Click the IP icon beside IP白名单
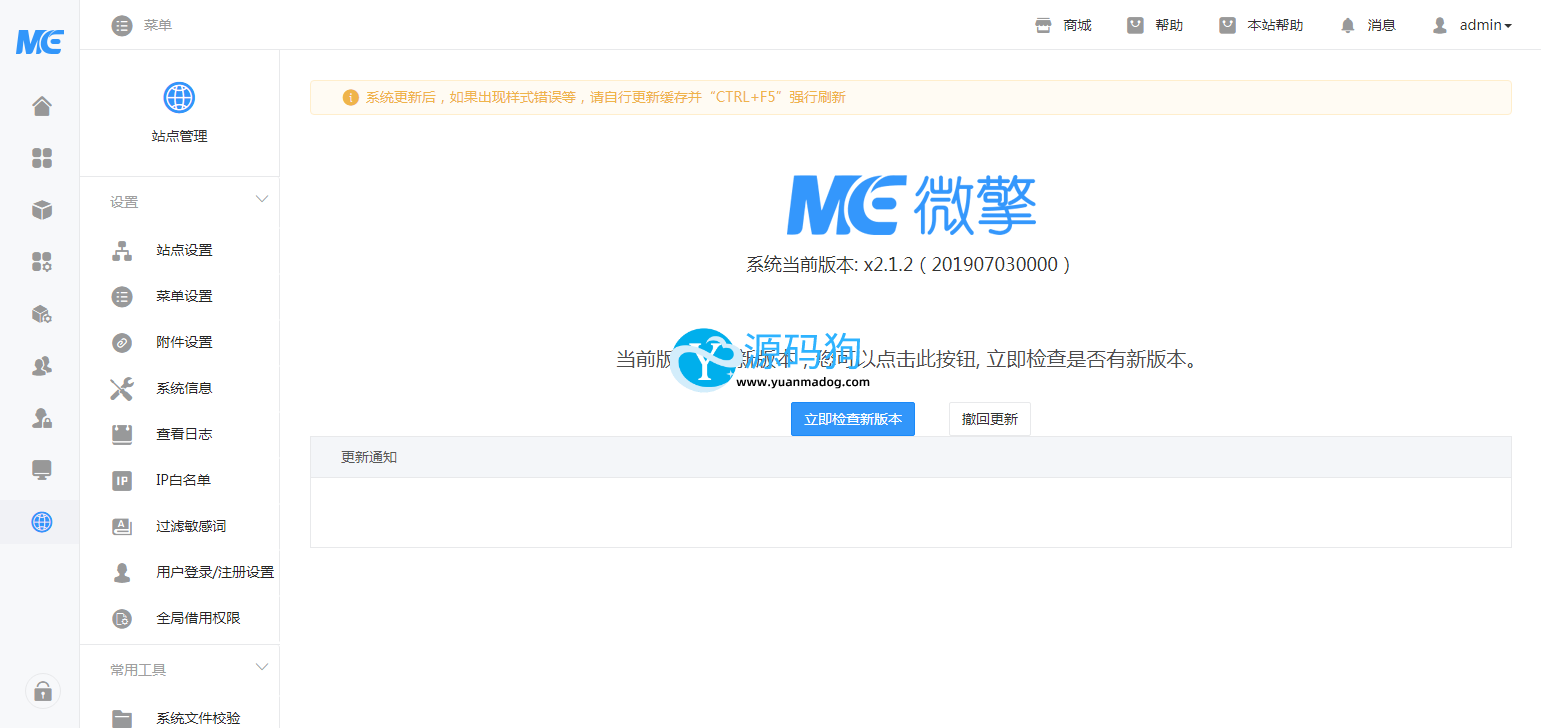This screenshot has width=1541, height=728. click(122, 480)
